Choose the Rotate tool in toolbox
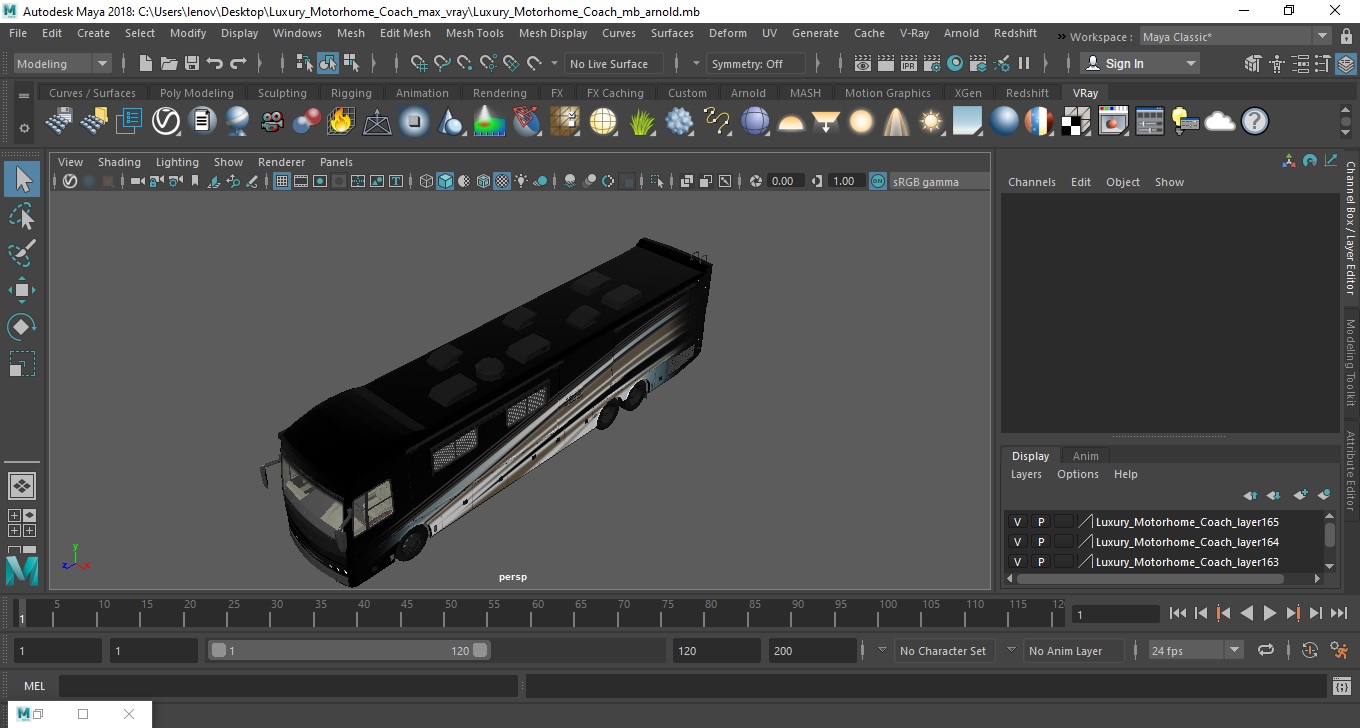The image size is (1360, 728). click(22, 326)
